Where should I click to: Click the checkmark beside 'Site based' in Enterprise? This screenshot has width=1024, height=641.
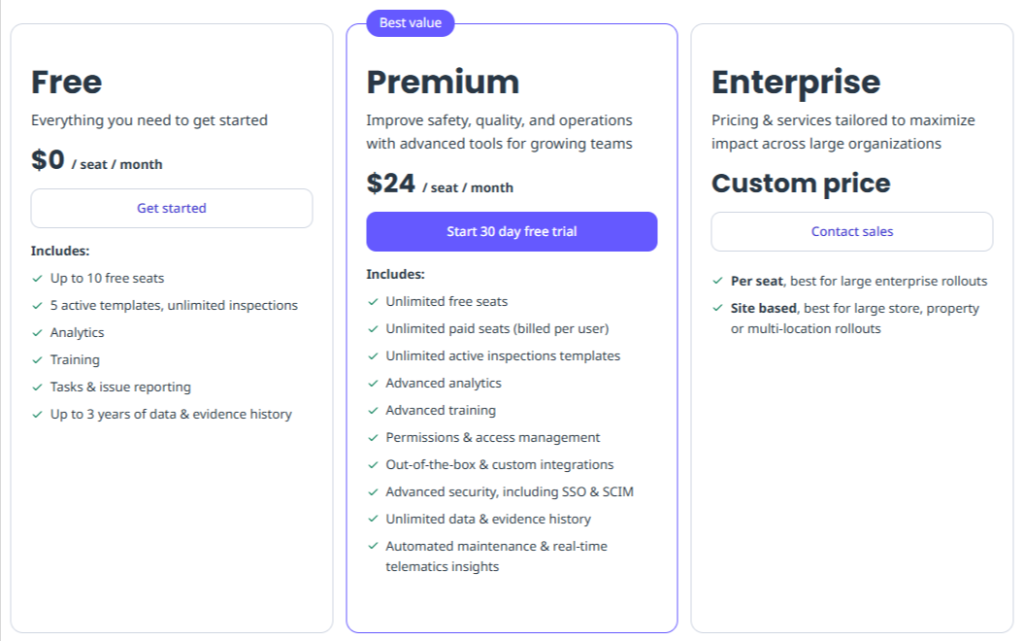pos(717,308)
